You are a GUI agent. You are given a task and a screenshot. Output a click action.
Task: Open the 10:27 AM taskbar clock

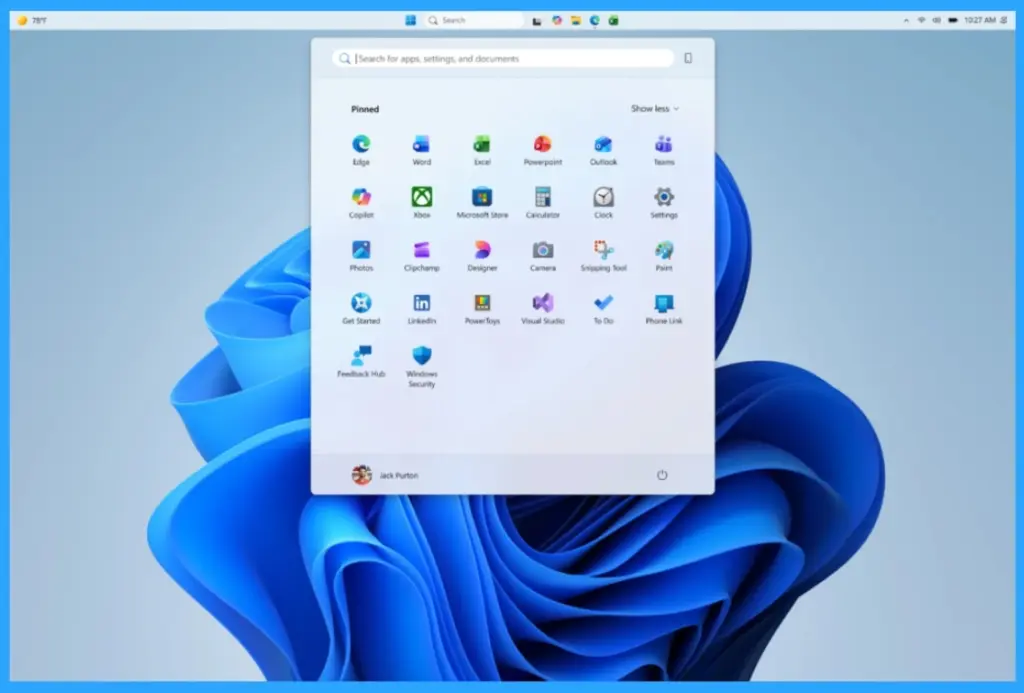point(980,20)
